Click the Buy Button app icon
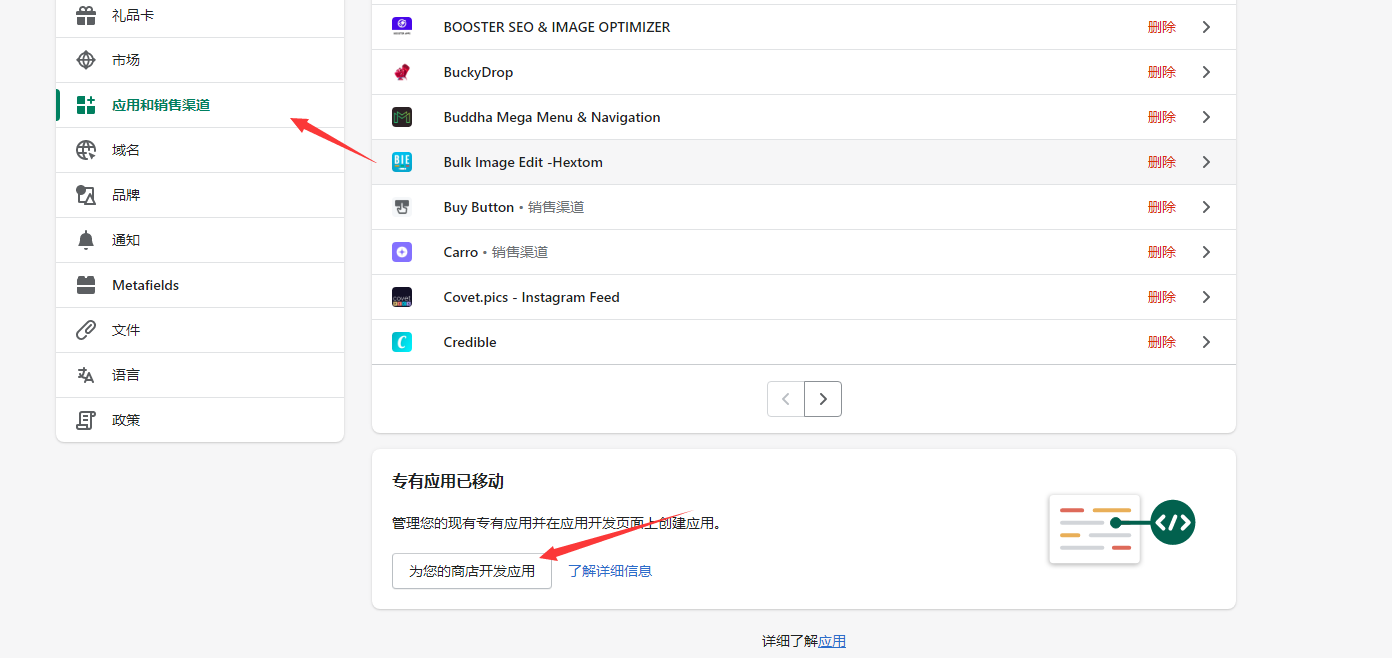 point(402,207)
